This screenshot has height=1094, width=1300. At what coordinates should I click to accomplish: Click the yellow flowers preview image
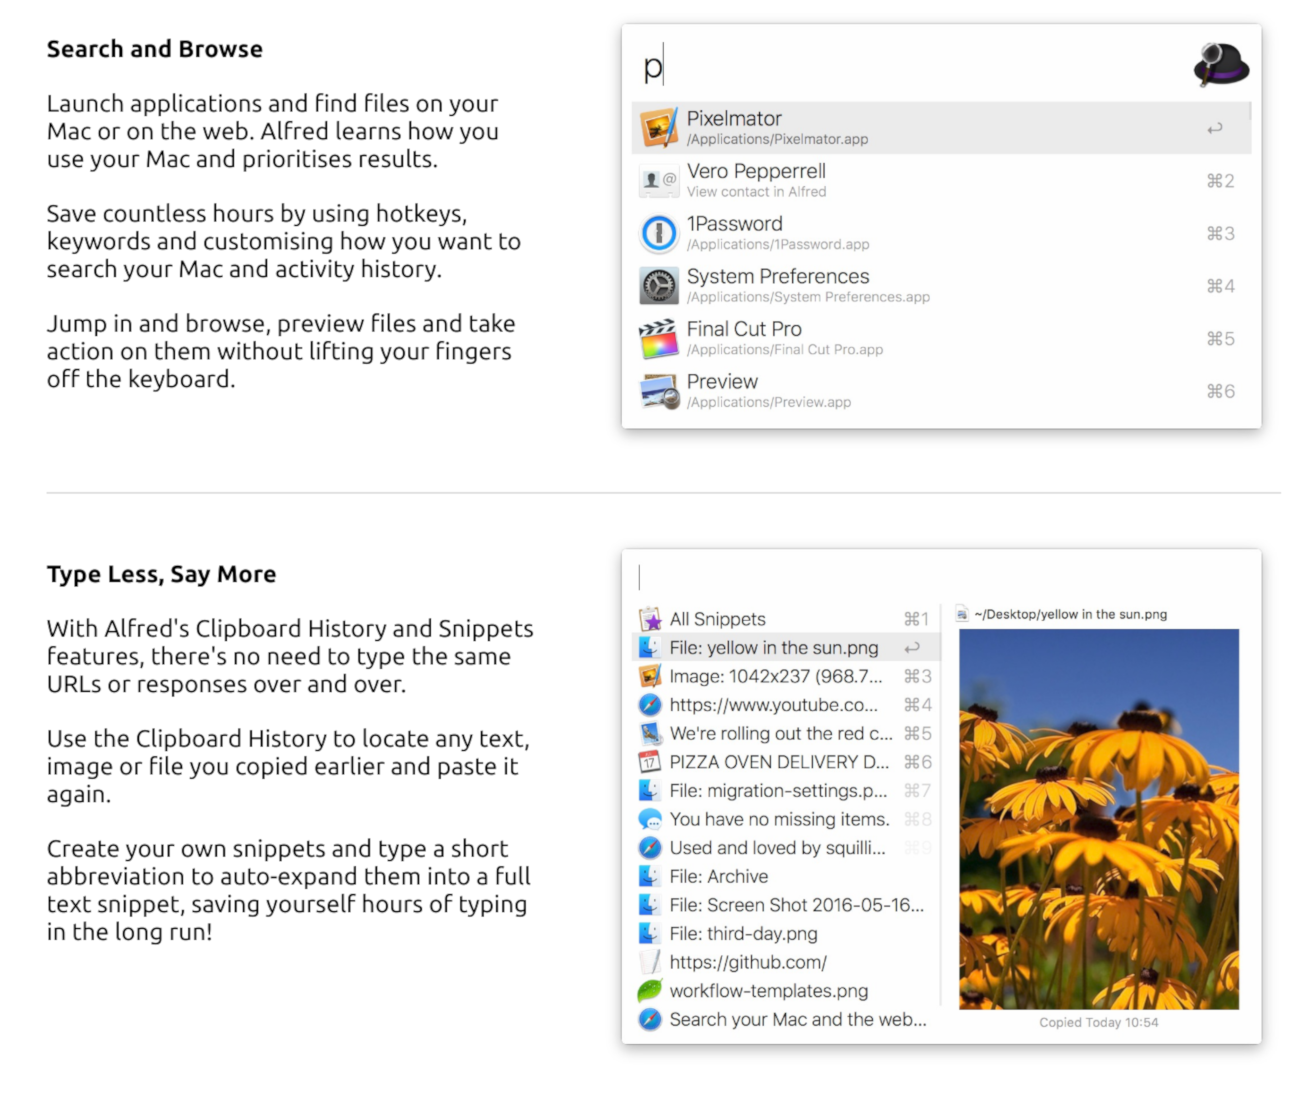coord(1098,818)
